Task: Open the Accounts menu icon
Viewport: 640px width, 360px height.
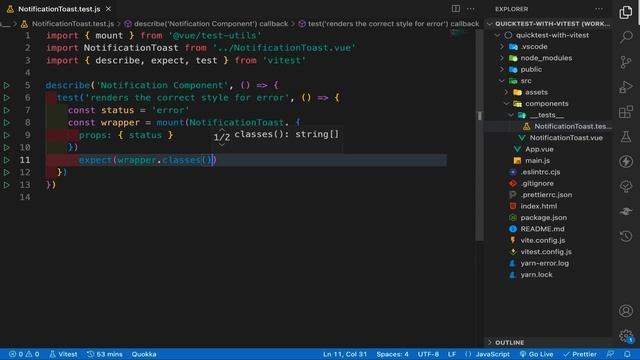Action: (x=626, y=311)
